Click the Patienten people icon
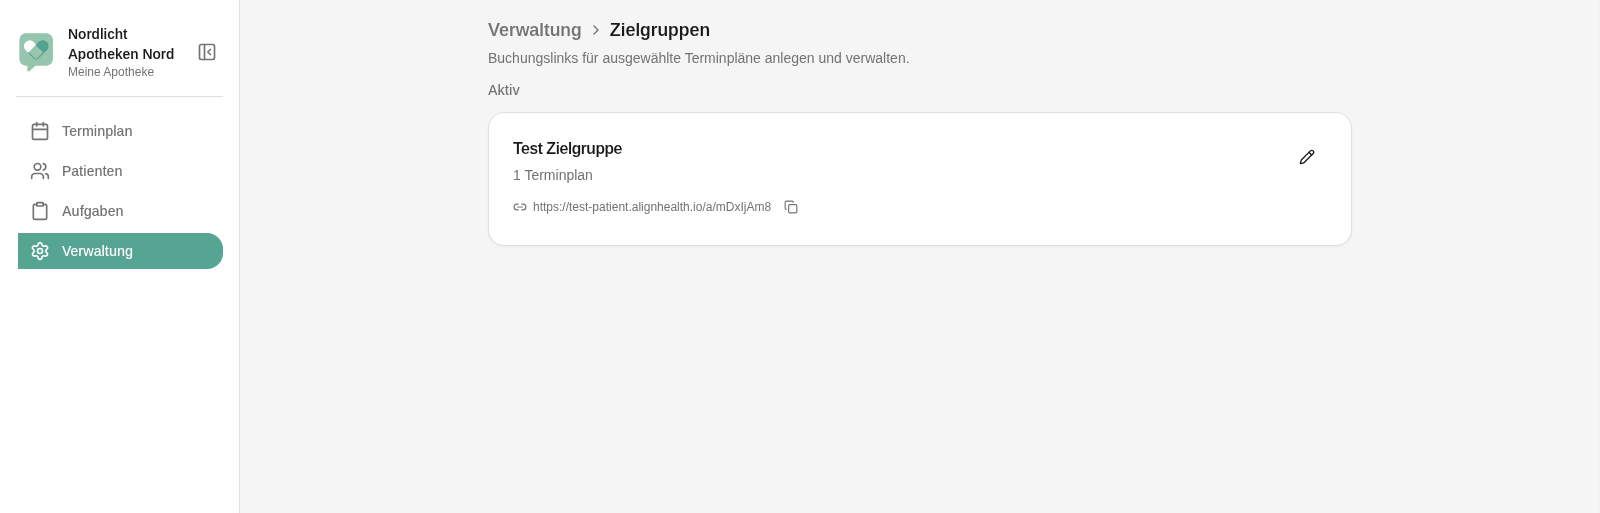 (40, 171)
